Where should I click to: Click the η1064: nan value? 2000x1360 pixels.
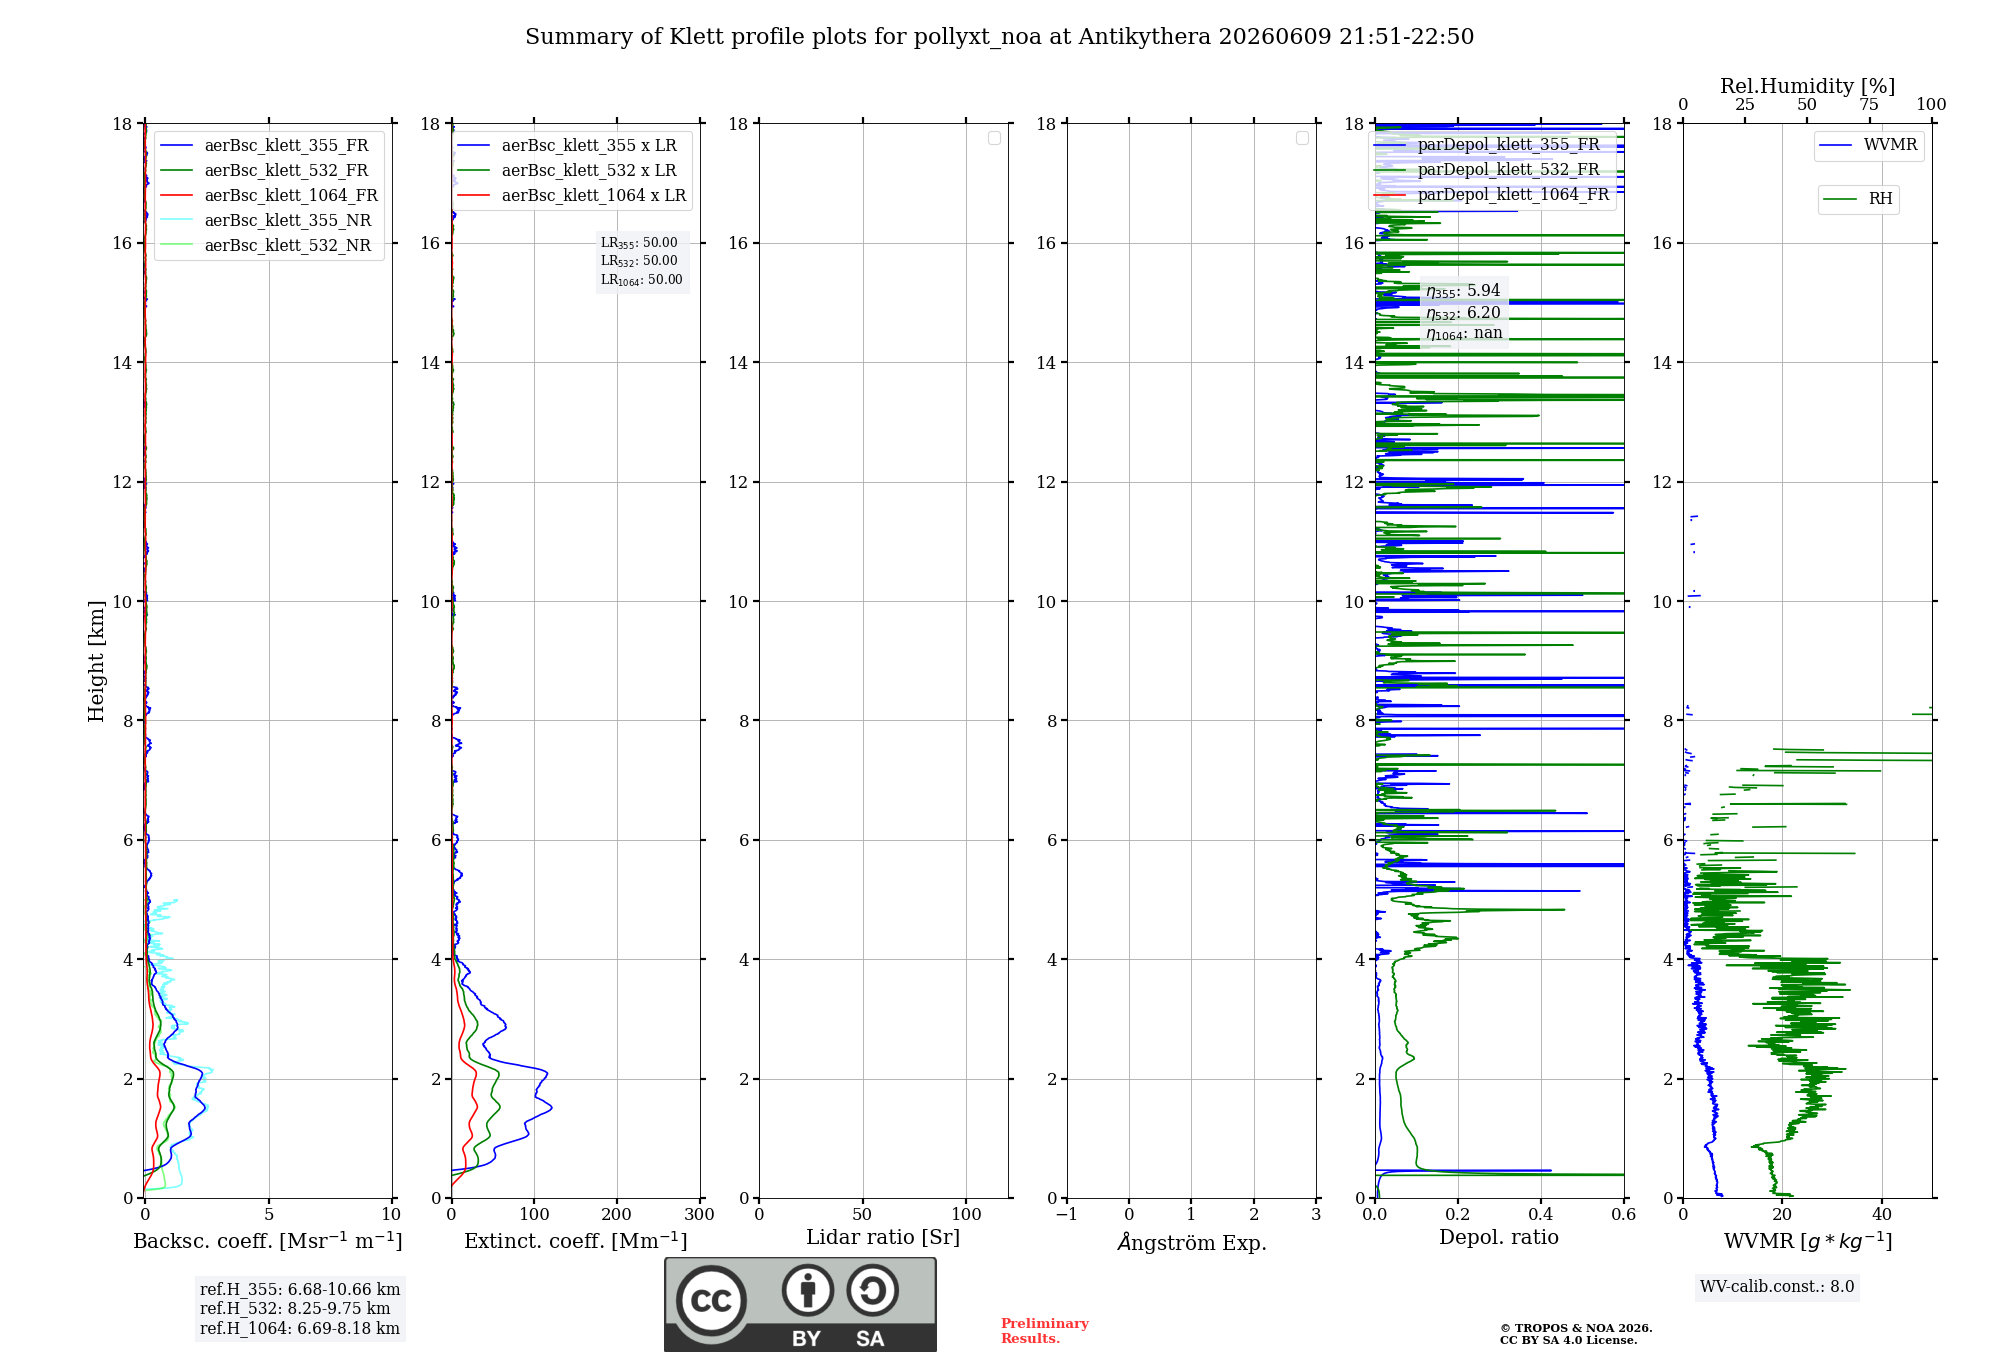[x=1464, y=334]
